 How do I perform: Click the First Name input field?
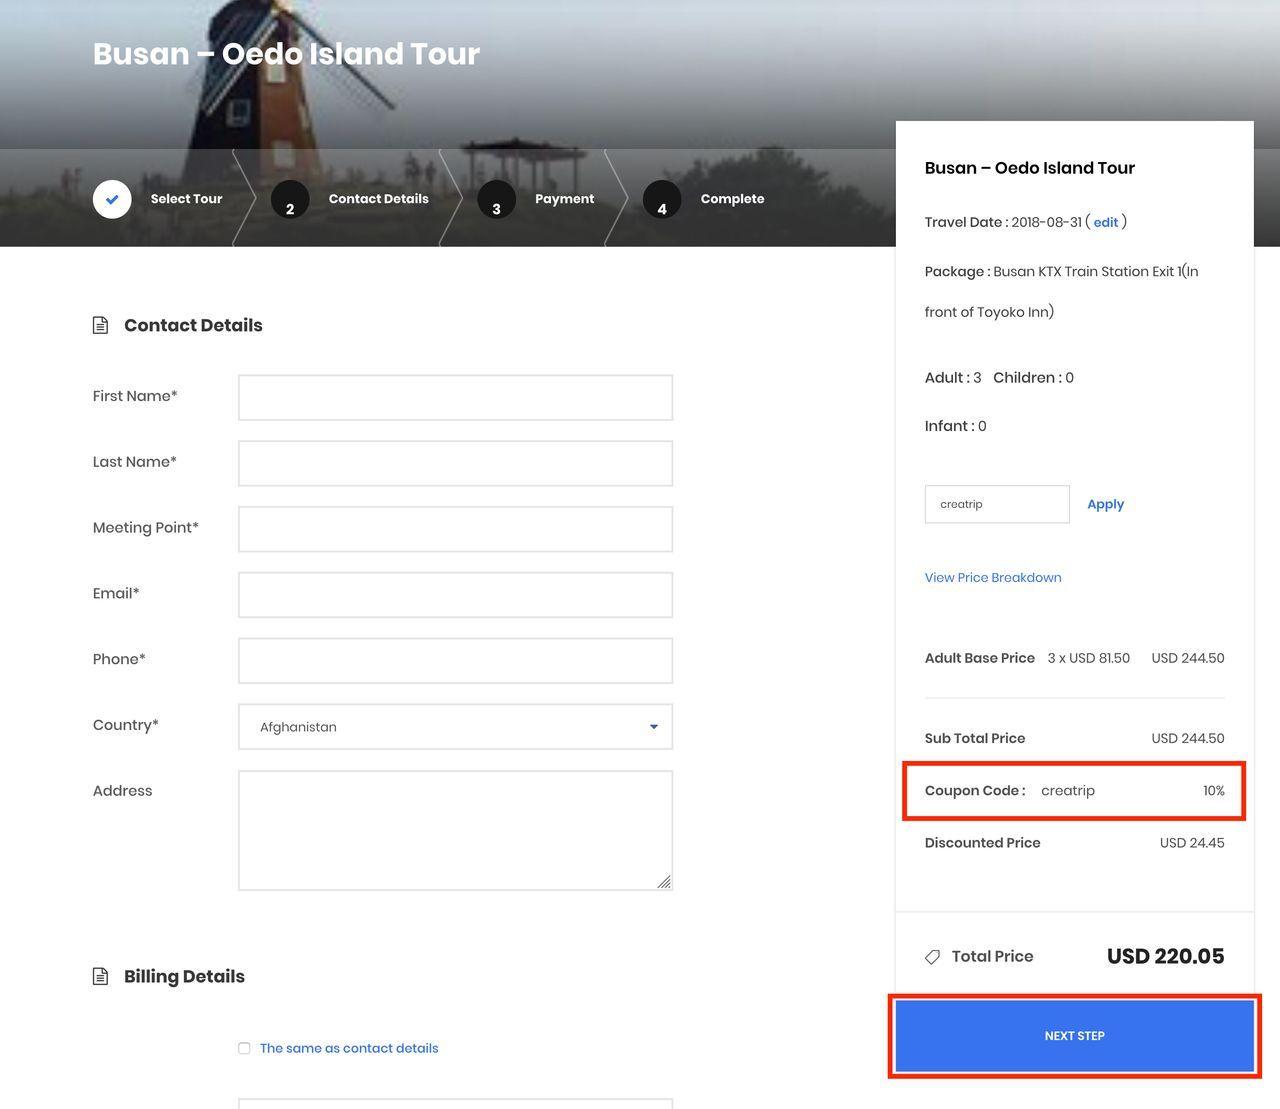click(x=455, y=398)
